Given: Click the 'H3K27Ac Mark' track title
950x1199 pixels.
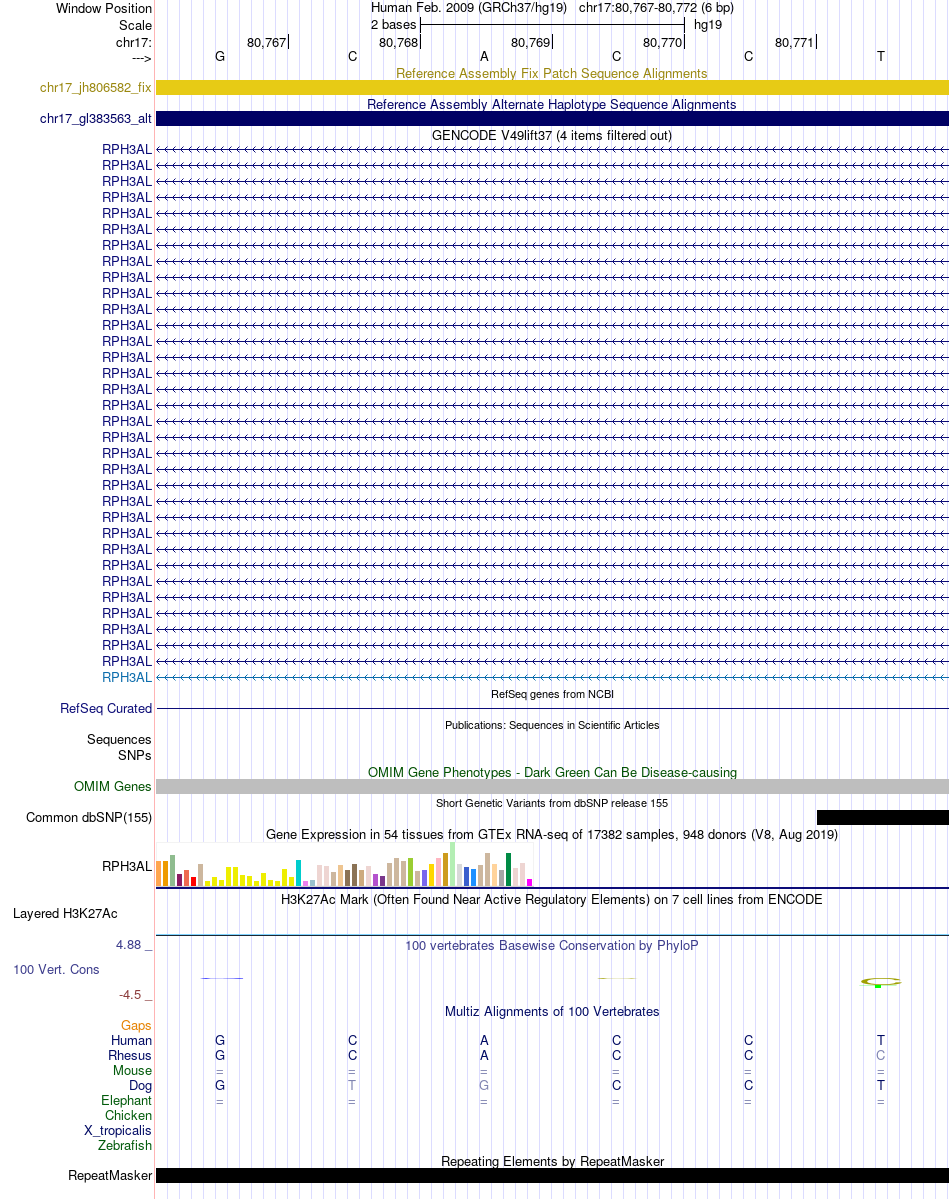Looking at the screenshot, I should tap(551, 899).
